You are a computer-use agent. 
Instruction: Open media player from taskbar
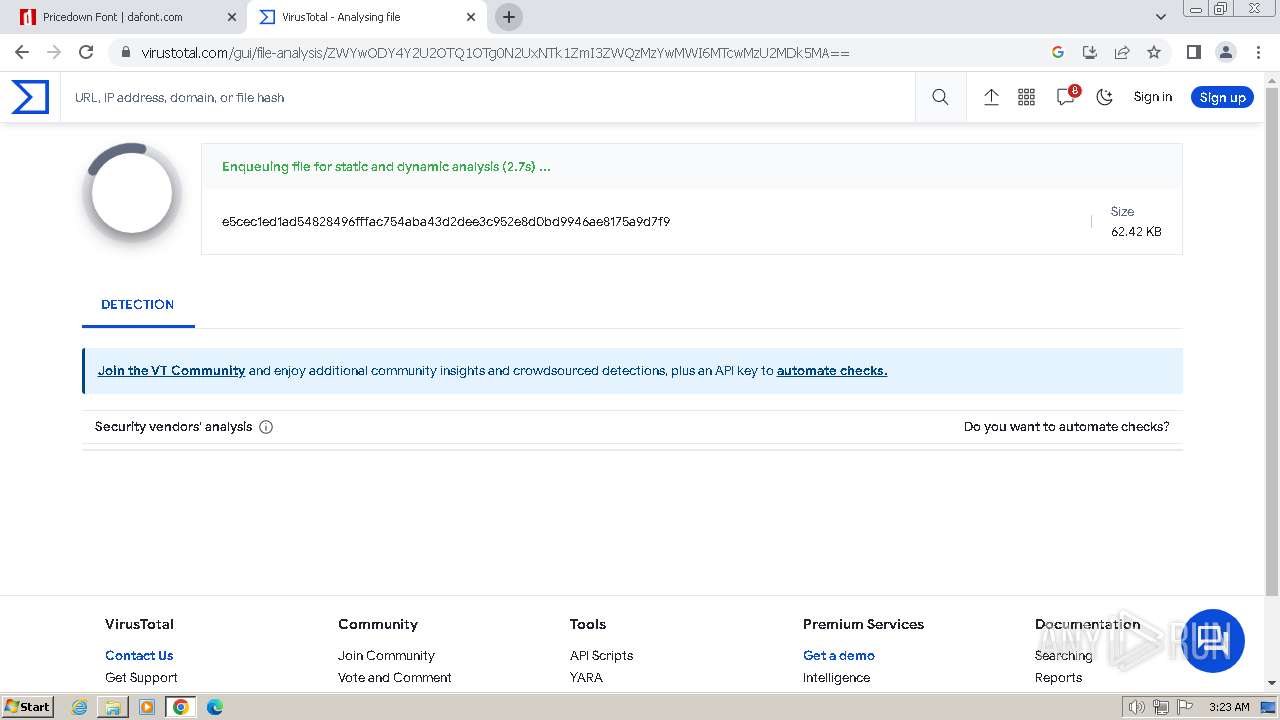point(147,707)
